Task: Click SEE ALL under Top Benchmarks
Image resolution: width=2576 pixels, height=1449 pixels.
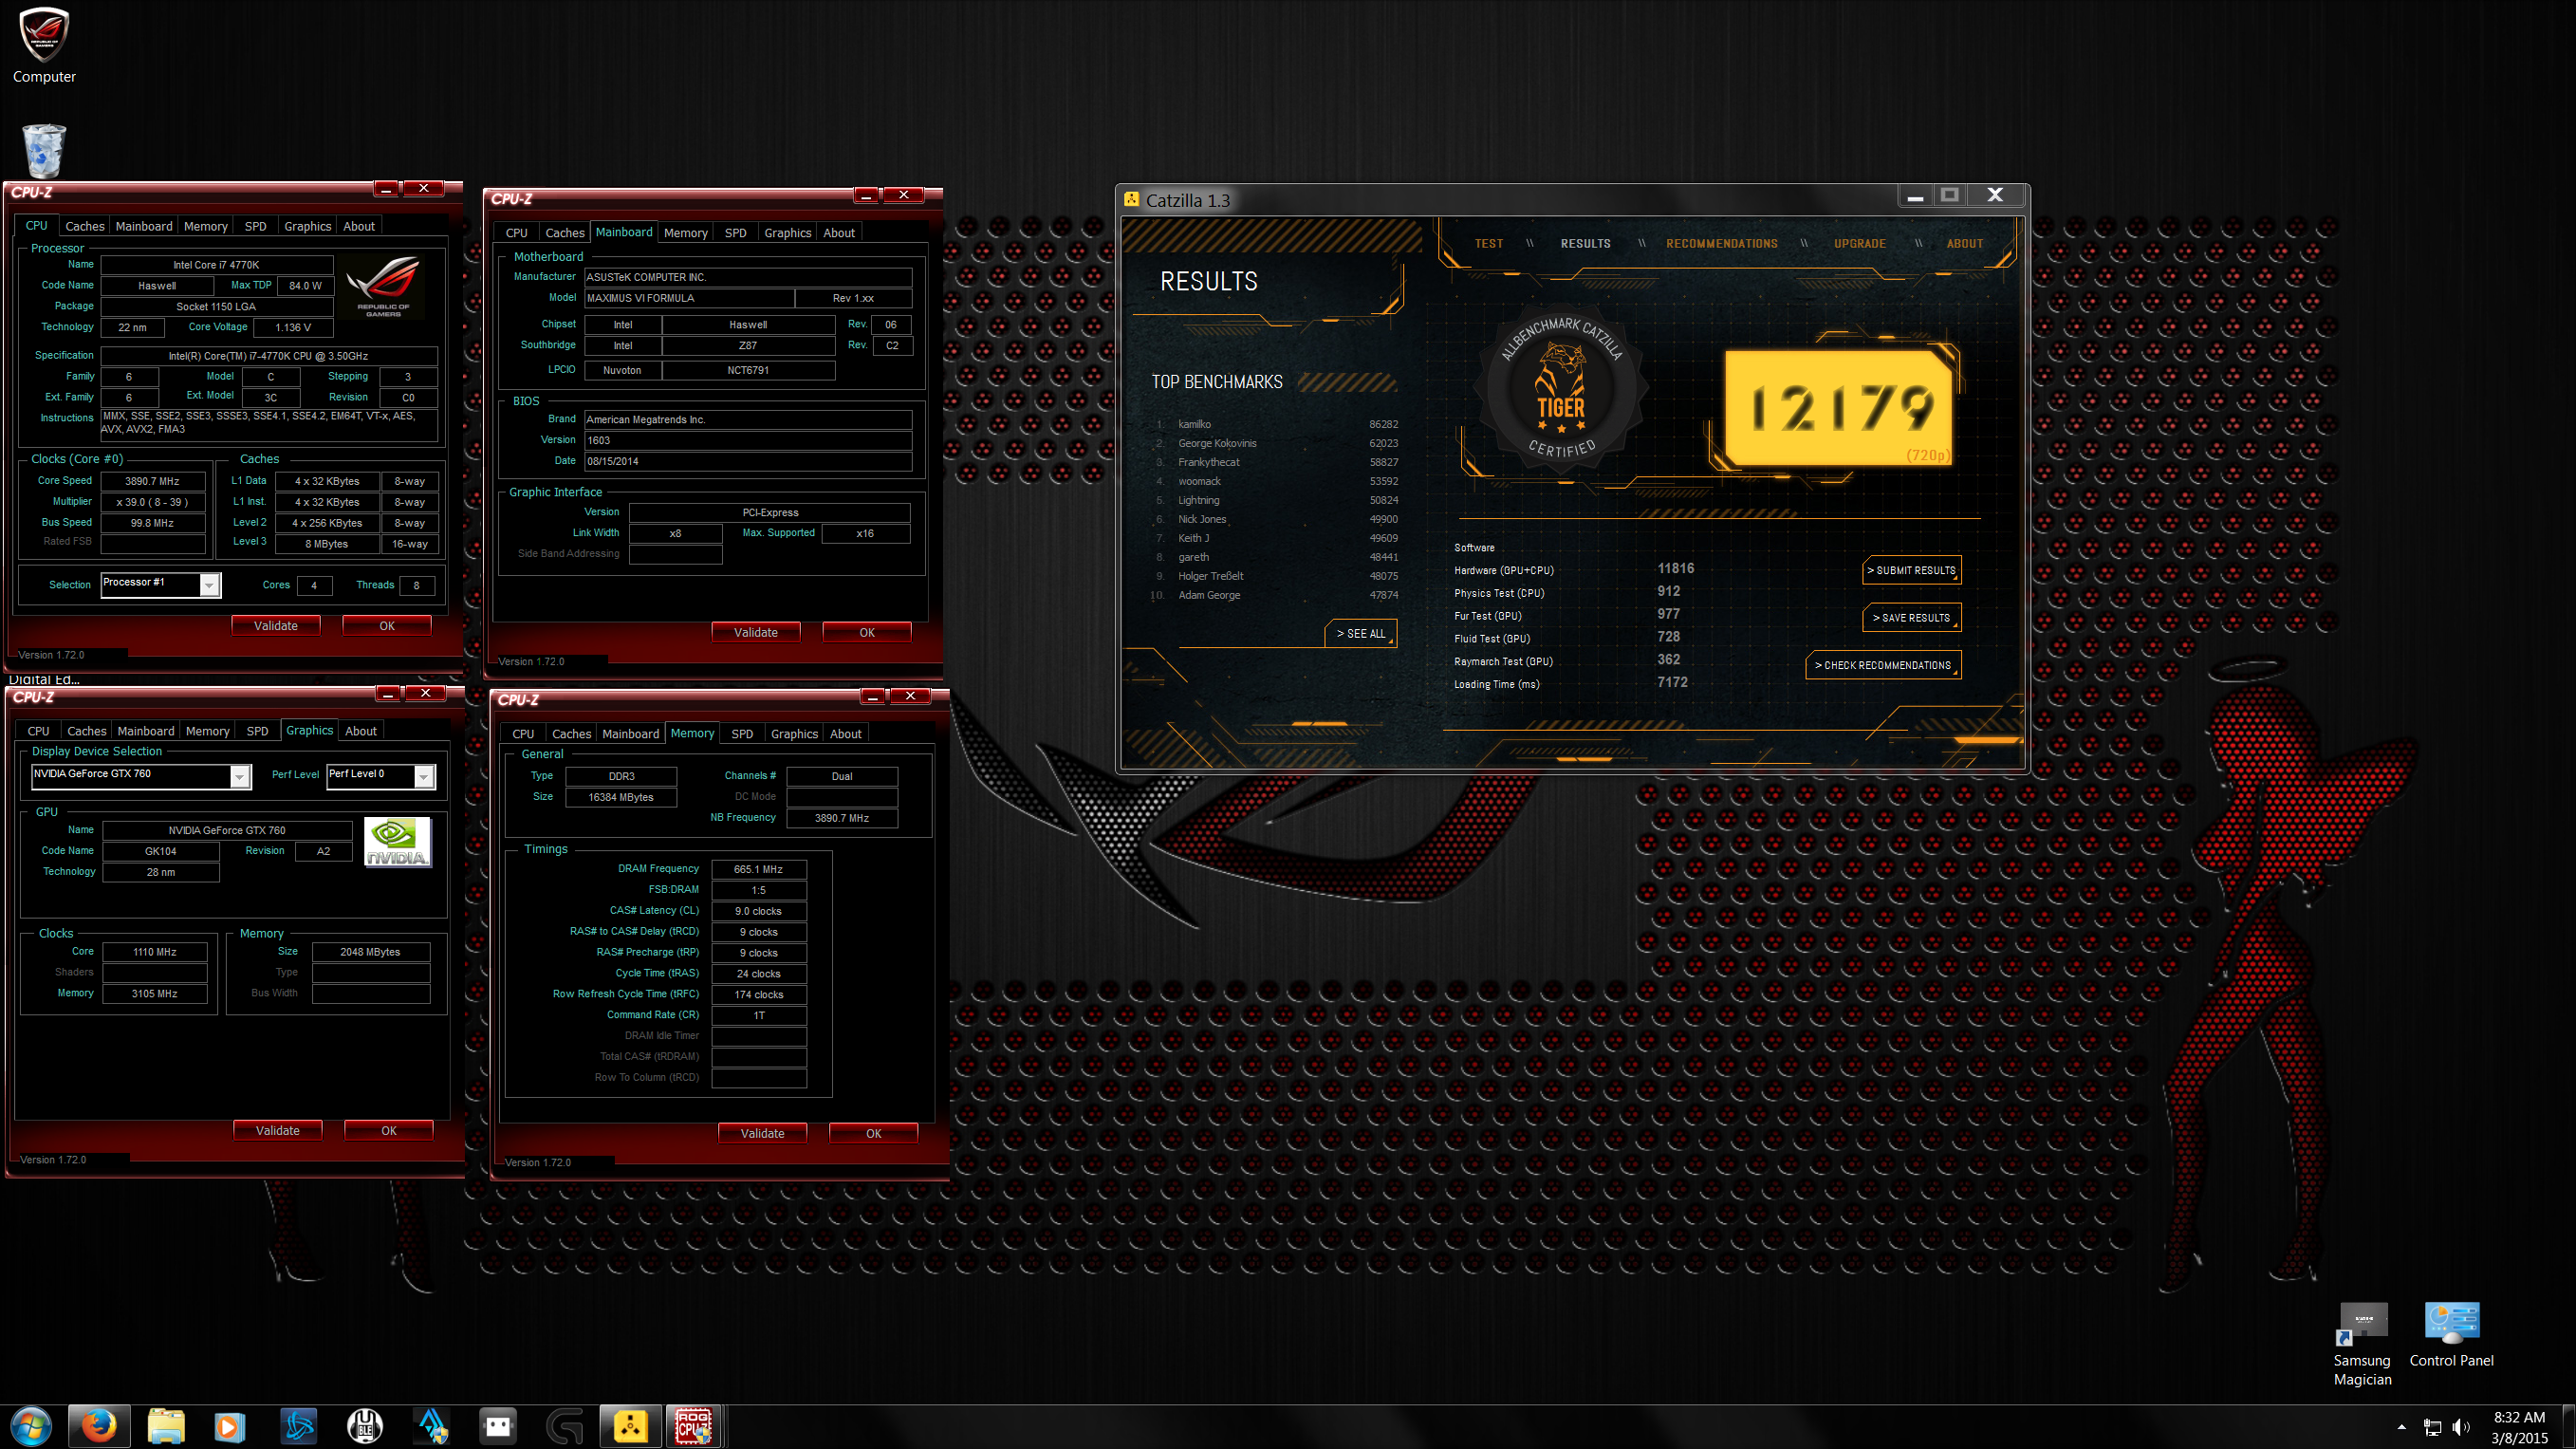Action: pos(1360,634)
